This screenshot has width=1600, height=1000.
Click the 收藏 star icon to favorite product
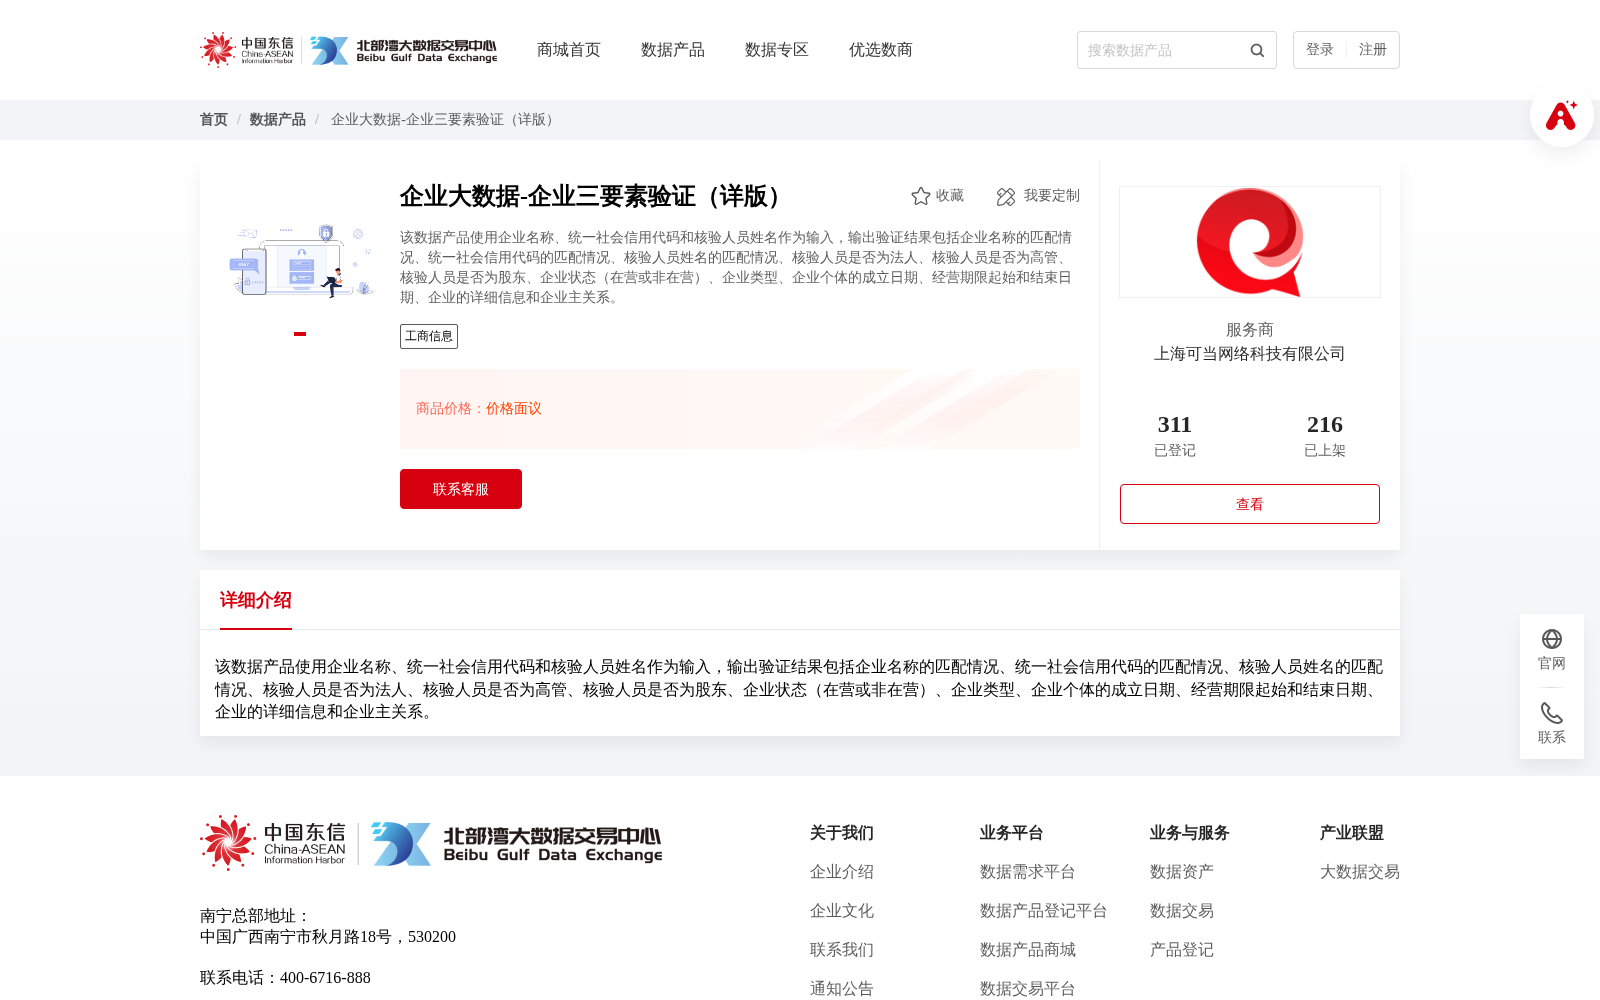tap(918, 196)
